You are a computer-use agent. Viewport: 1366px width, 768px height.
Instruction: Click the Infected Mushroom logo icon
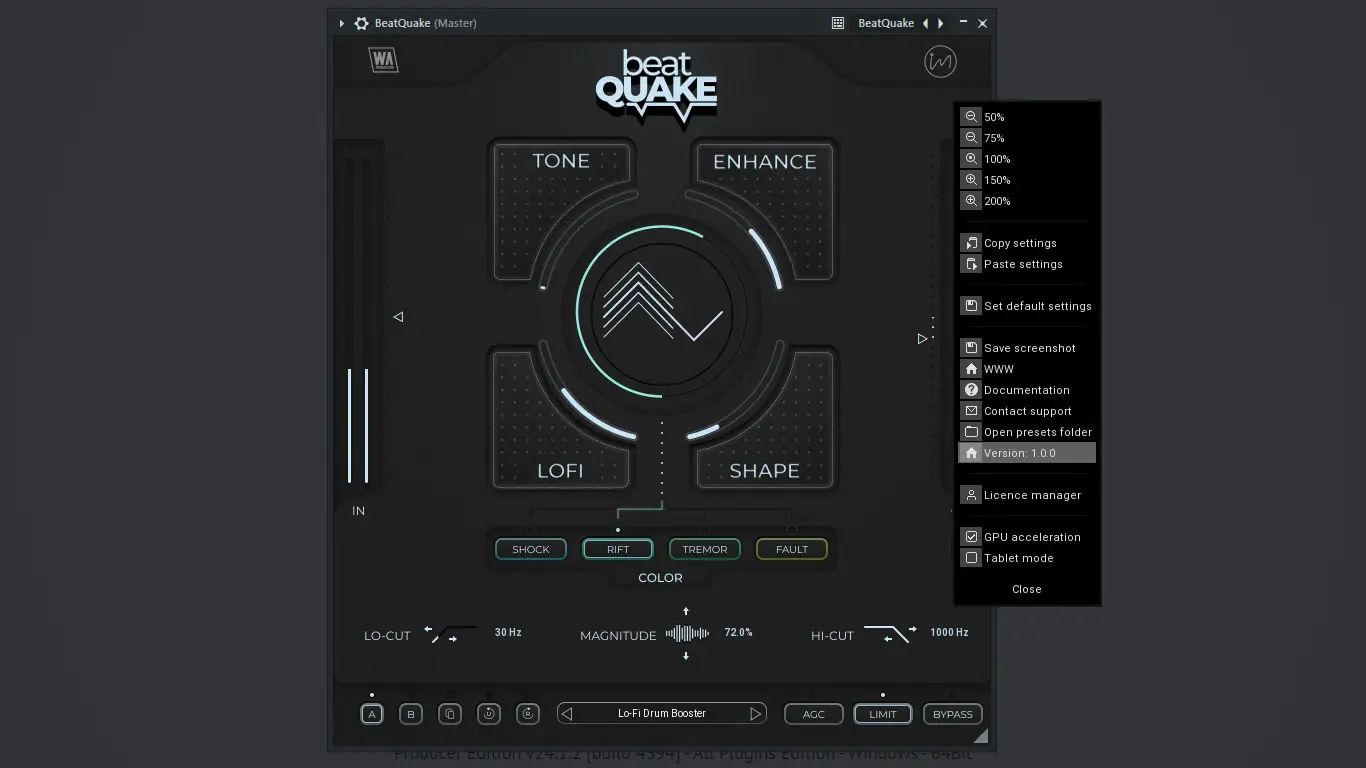coord(940,61)
